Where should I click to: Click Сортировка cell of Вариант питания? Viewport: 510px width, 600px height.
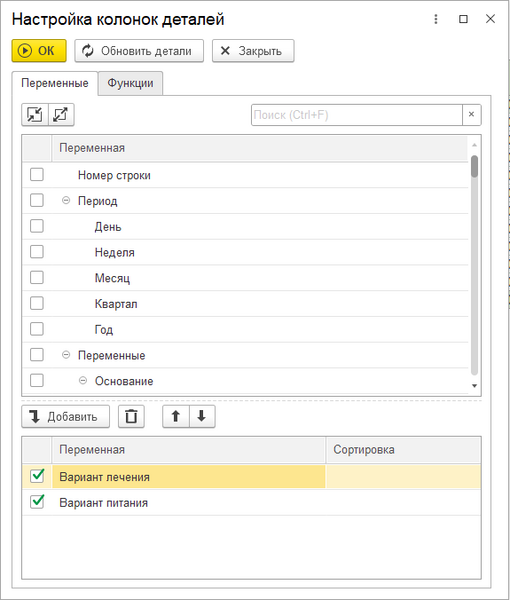tap(403, 502)
